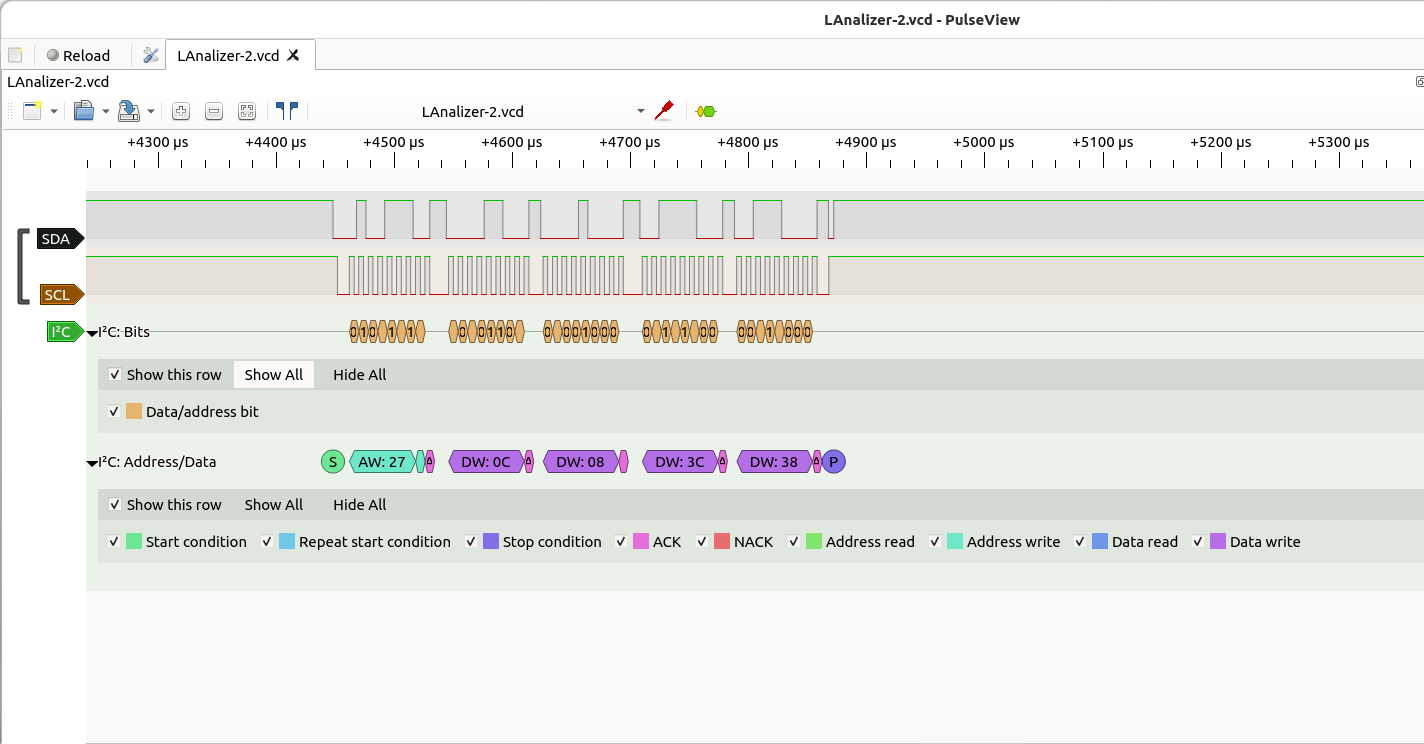Click the +5000 µs ruler marker
The height and width of the screenshot is (744, 1424).
pyautogui.click(x=985, y=143)
